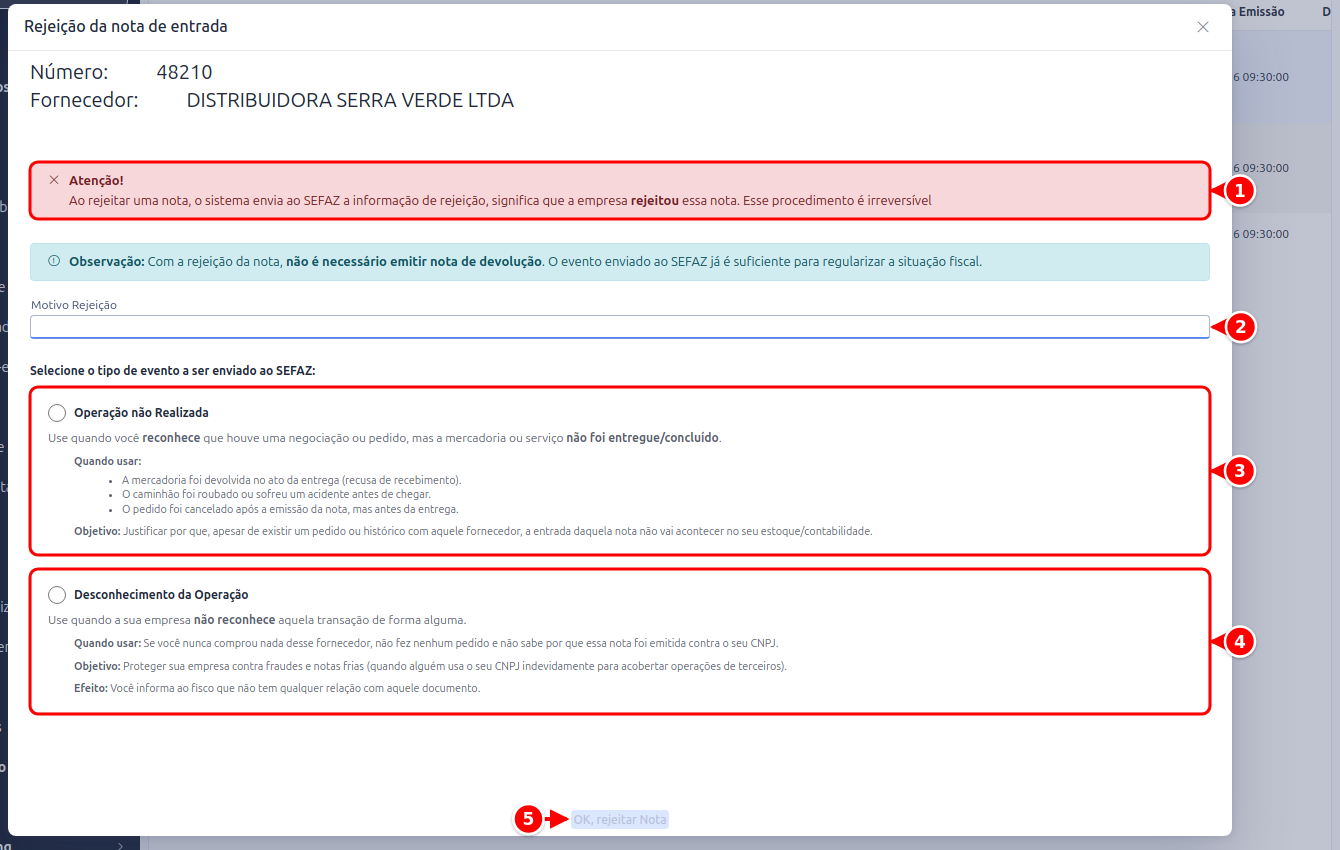Click 'Selecione o tipo de evento' heading

(173, 370)
